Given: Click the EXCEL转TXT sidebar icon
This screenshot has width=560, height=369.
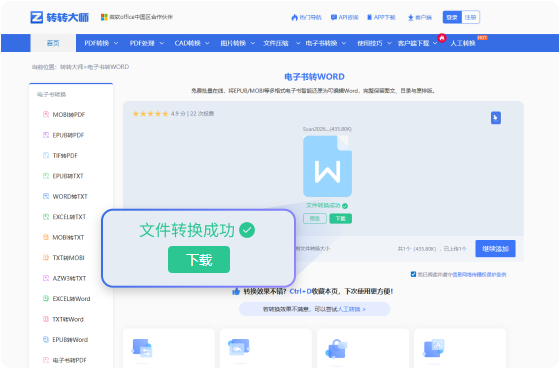Looking at the screenshot, I should [46, 216].
